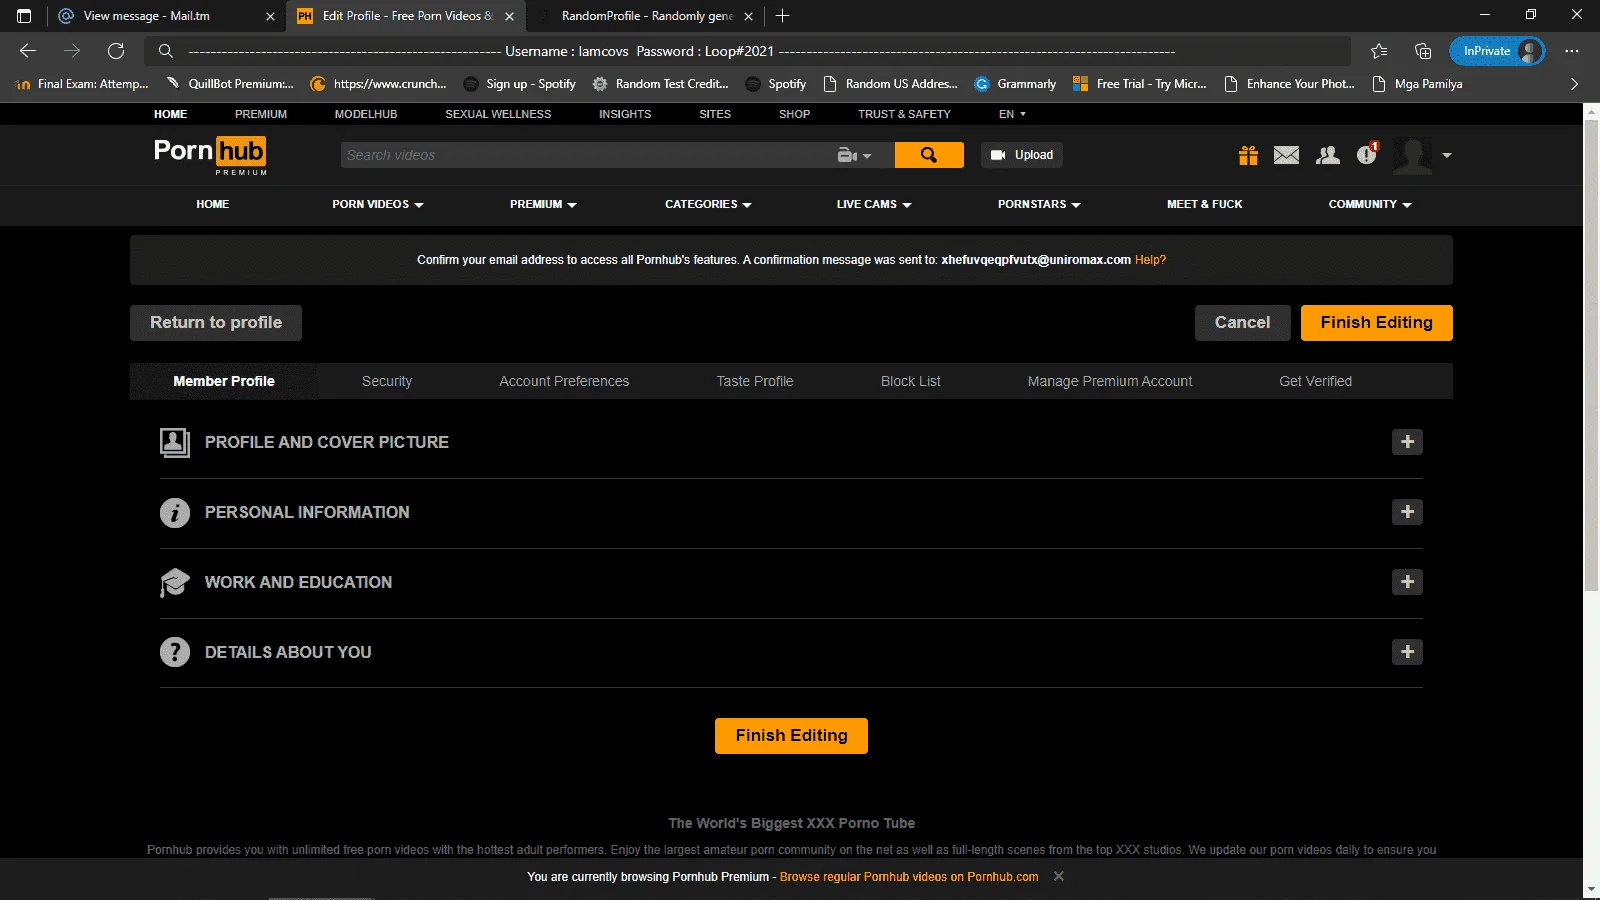Select the Member Profile tab

click(x=224, y=381)
